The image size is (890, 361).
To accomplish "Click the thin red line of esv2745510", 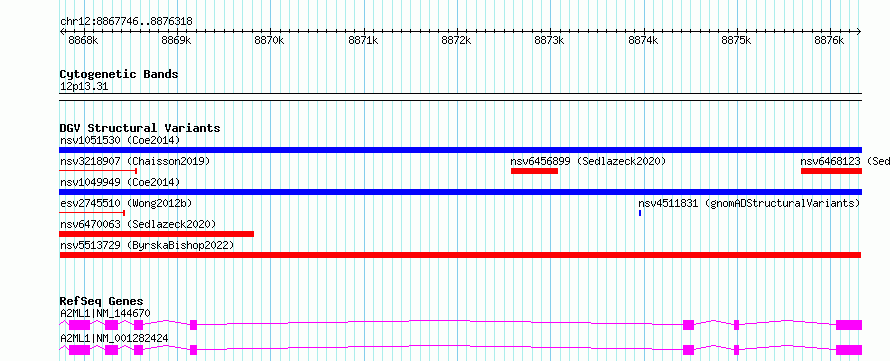I will [93, 213].
